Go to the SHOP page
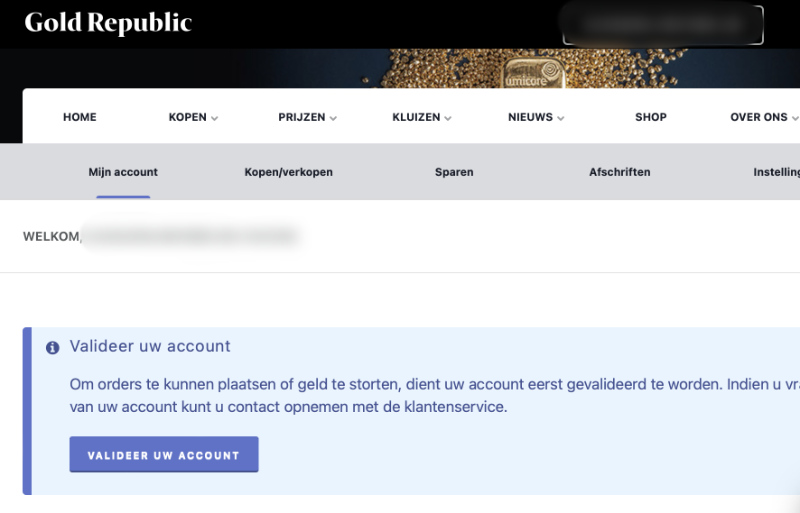 [x=651, y=117]
